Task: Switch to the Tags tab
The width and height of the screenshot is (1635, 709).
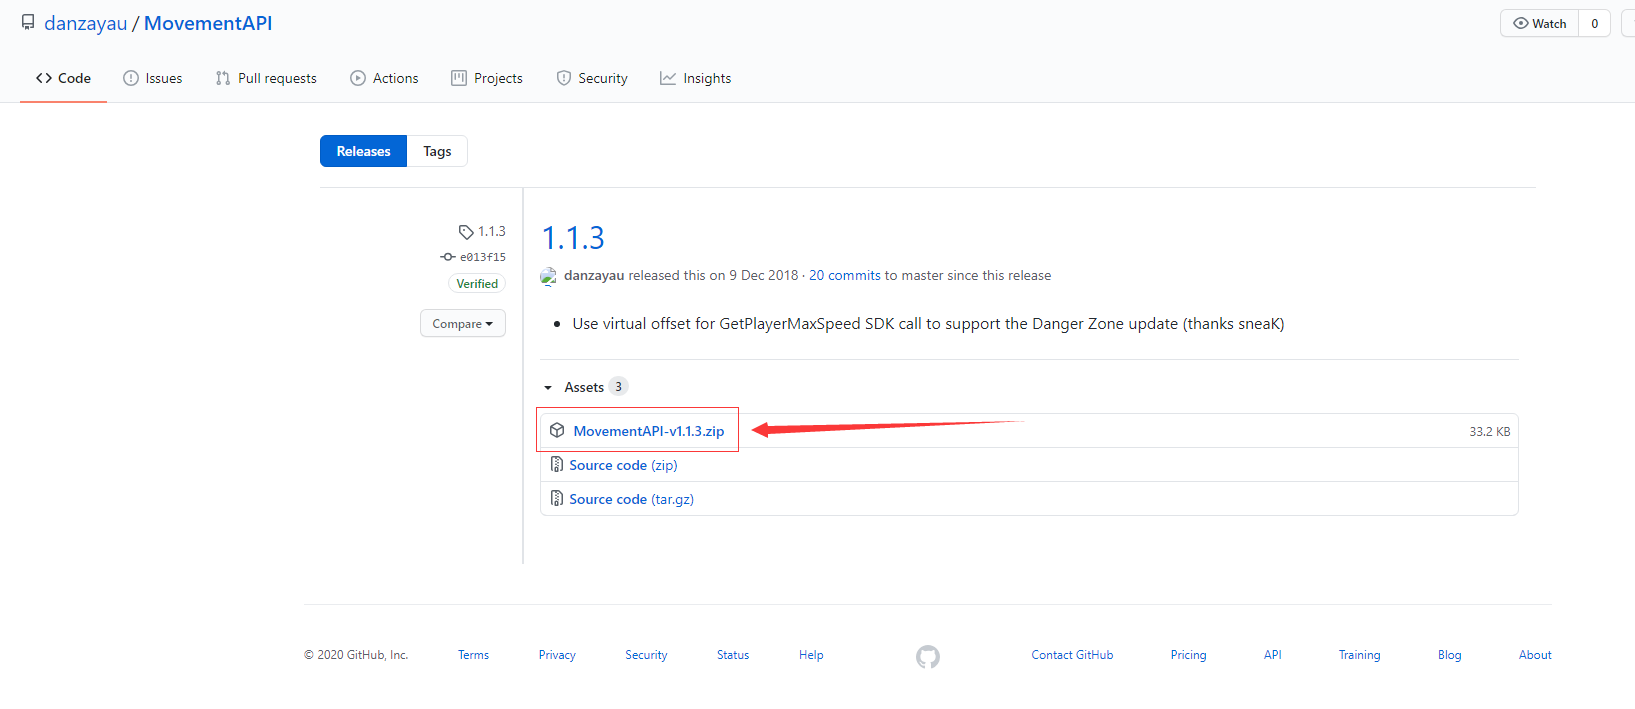Action: (437, 151)
